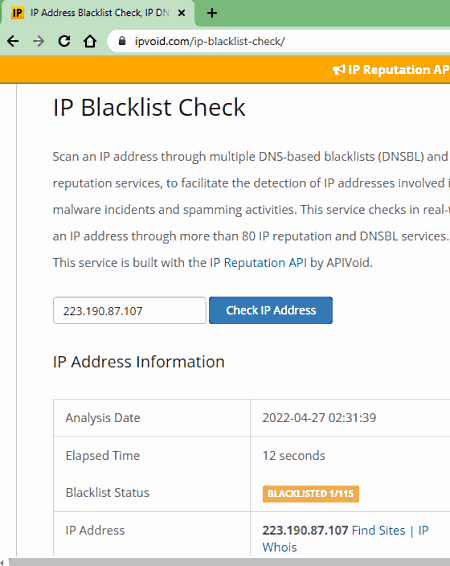
Task: Open a new tab with the plus icon
Action: pyautogui.click(x=212, y=13)
